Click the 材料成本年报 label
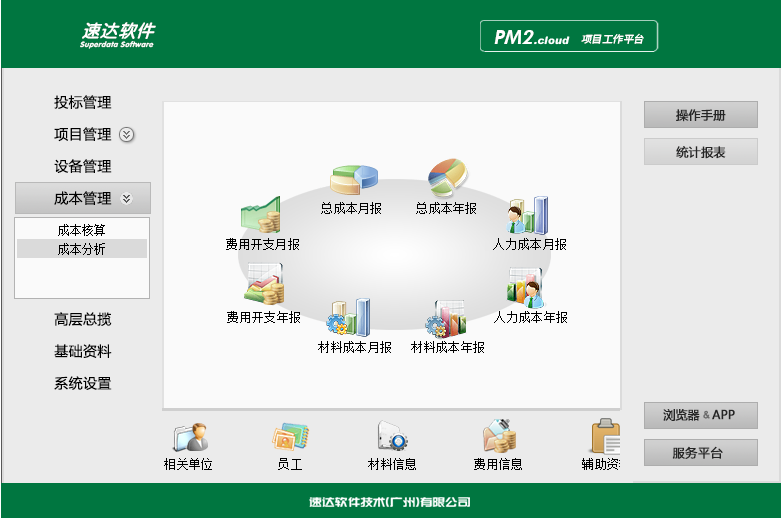 (448, 347)
